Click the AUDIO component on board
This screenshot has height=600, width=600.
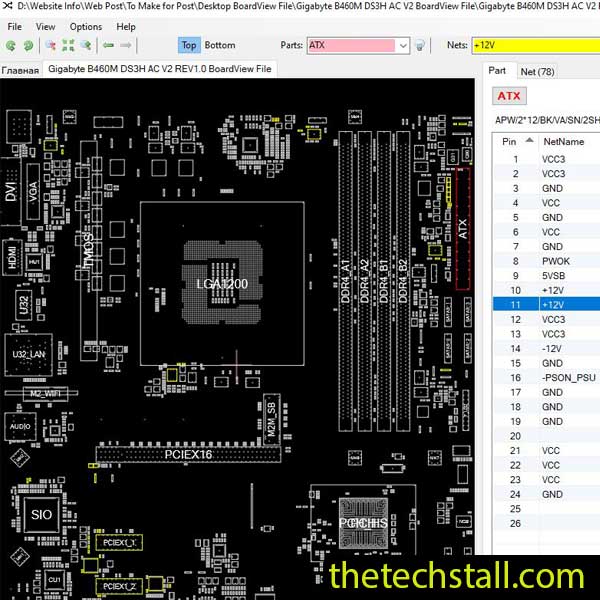point(20,426)
